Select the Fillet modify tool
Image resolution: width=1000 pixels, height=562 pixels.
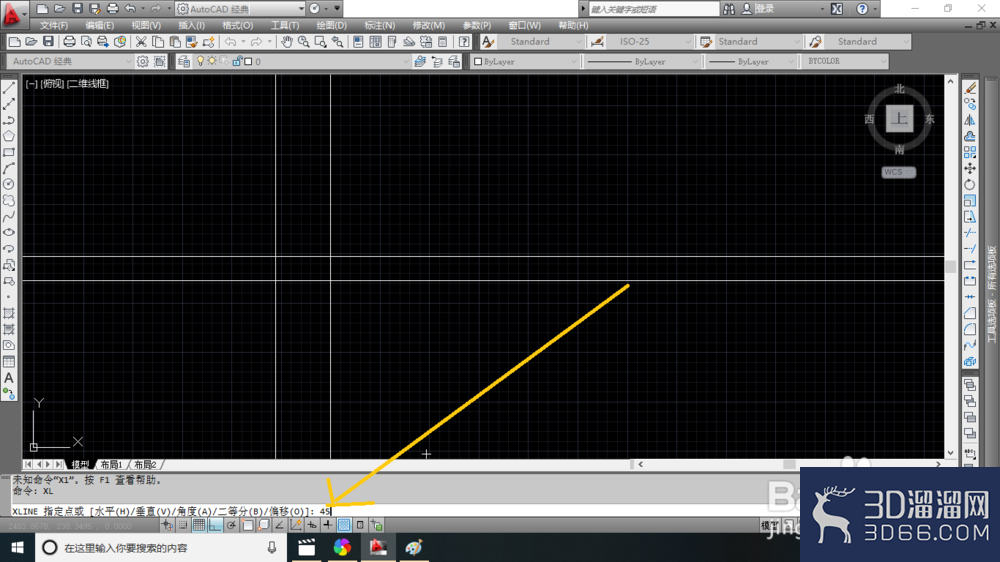[970, 329]
